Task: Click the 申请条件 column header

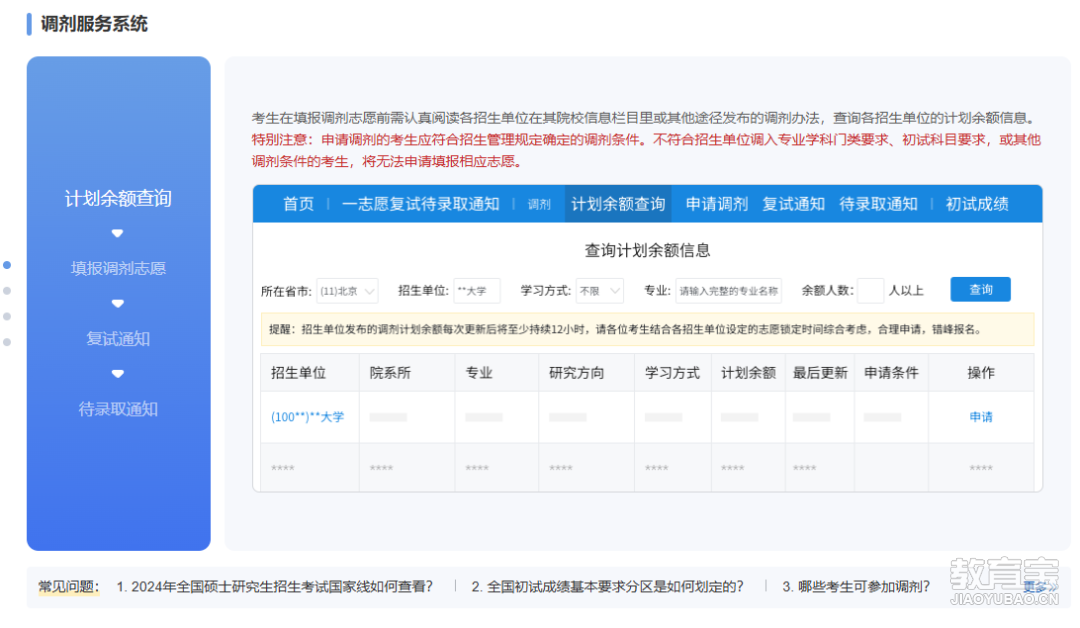Action: pos(891,373)
